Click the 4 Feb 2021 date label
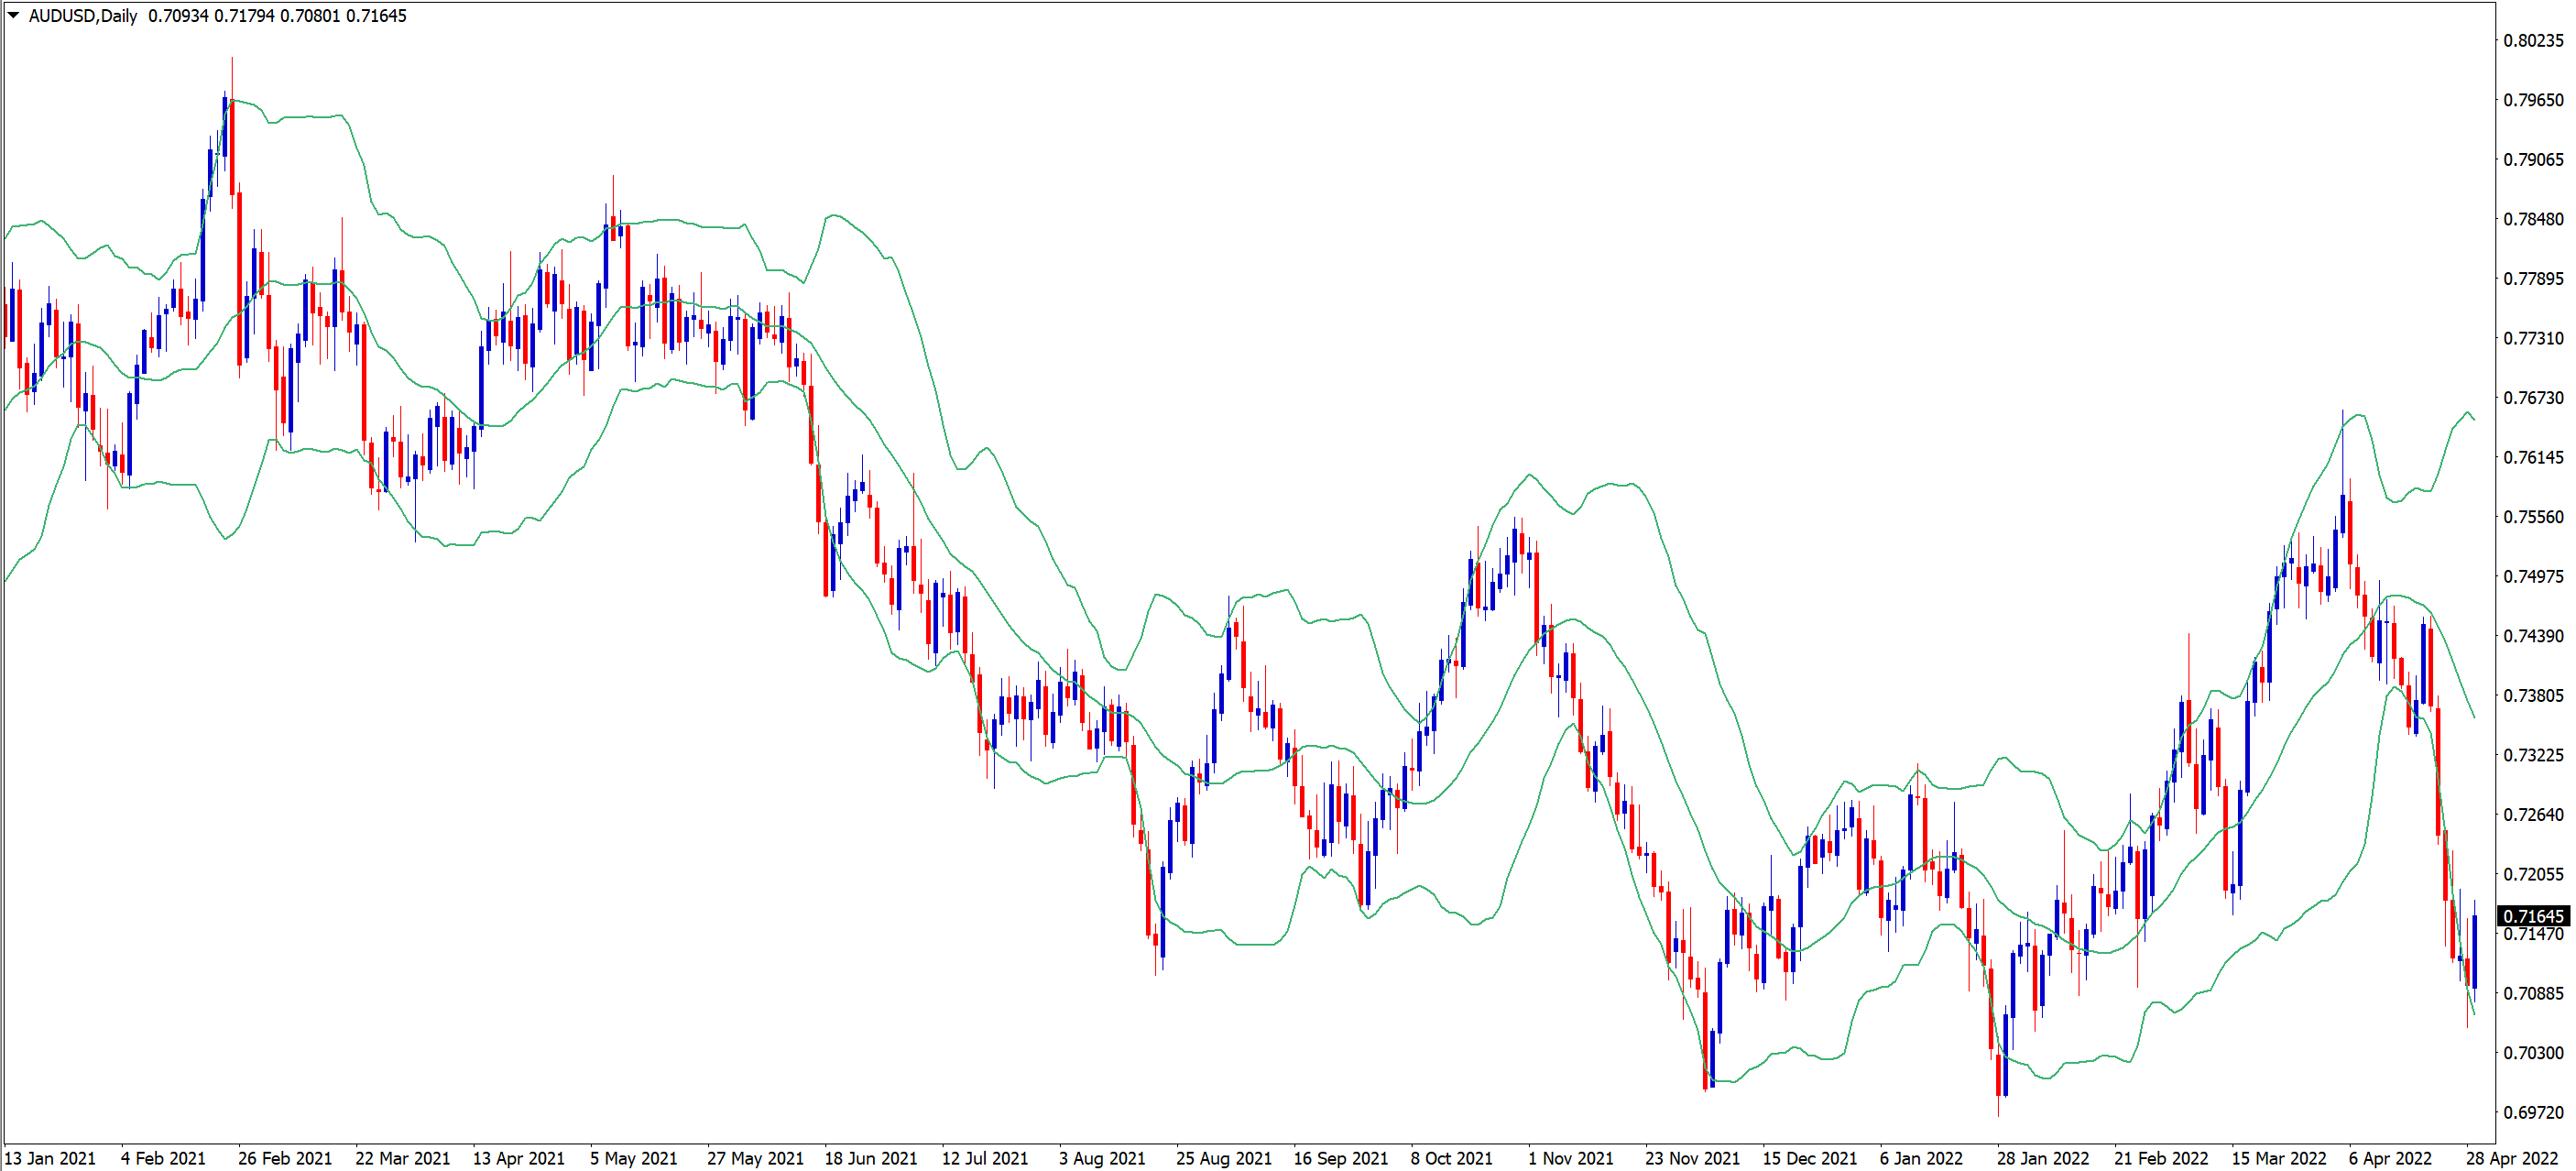 [x=163, y=1158]
